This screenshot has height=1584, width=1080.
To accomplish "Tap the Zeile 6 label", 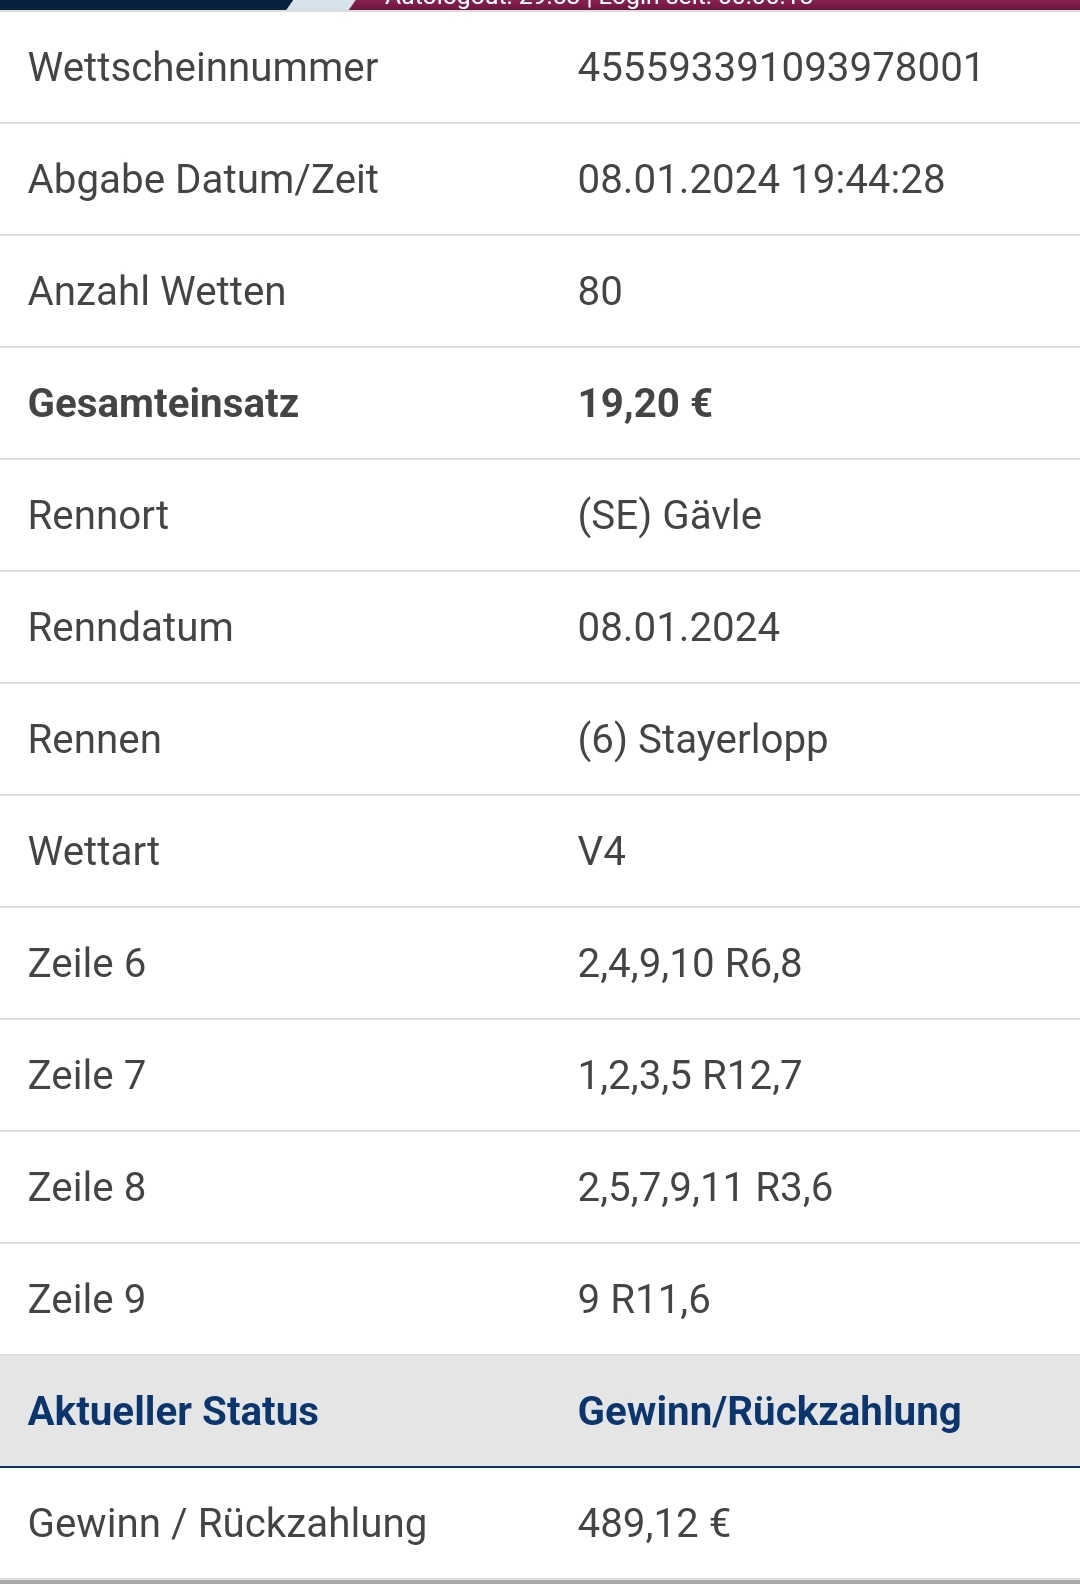I will click(87, 964).
